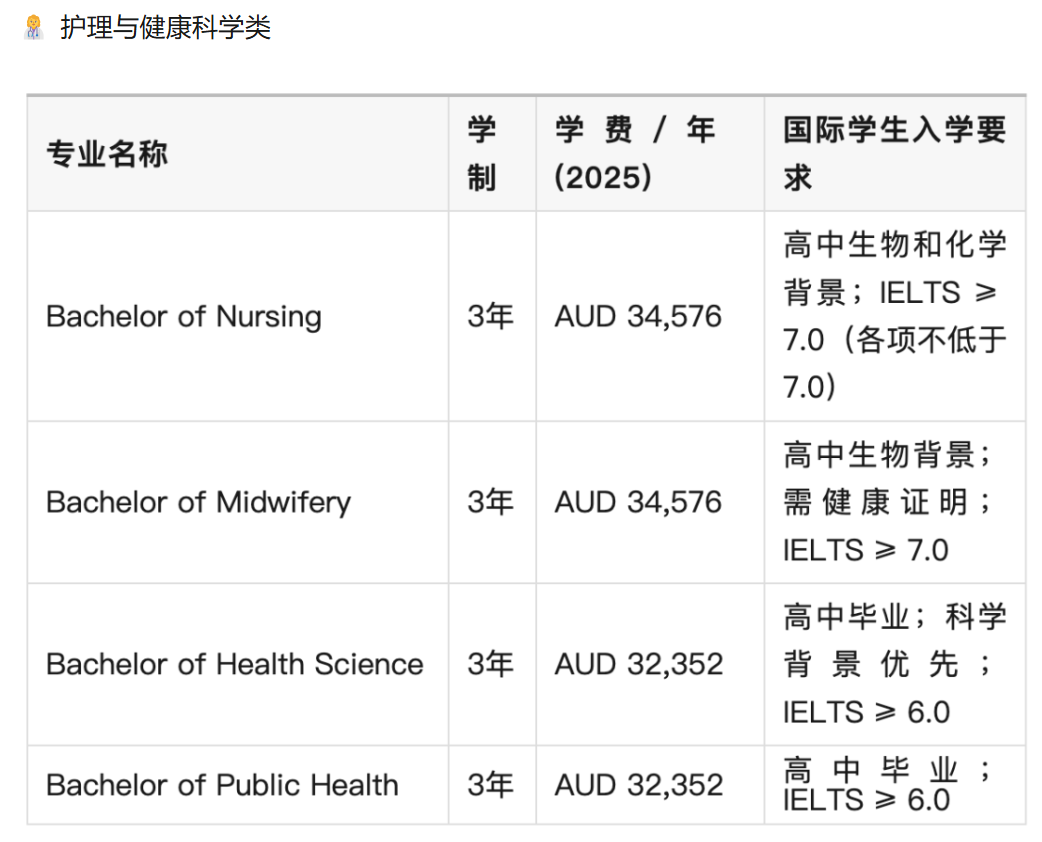This screenshot has height=842, width=1042.
Task: Click the Nursing row's AUD 34,576 fee
Action: [x=638, y=317]
